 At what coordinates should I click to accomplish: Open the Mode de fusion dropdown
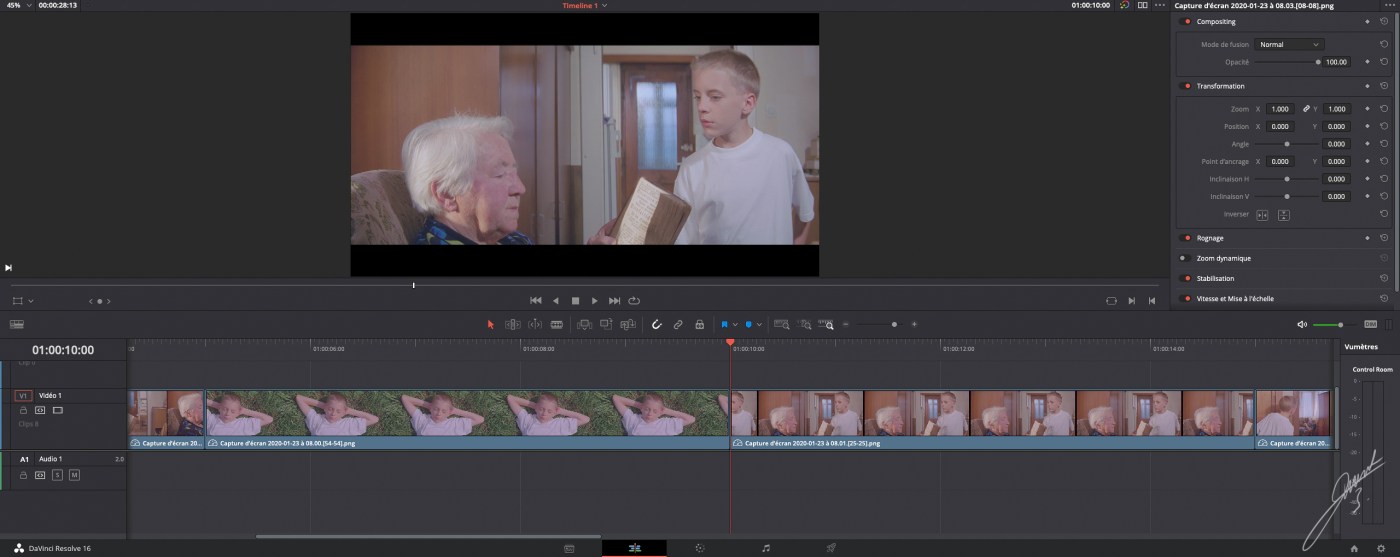tap(1289, 44)
